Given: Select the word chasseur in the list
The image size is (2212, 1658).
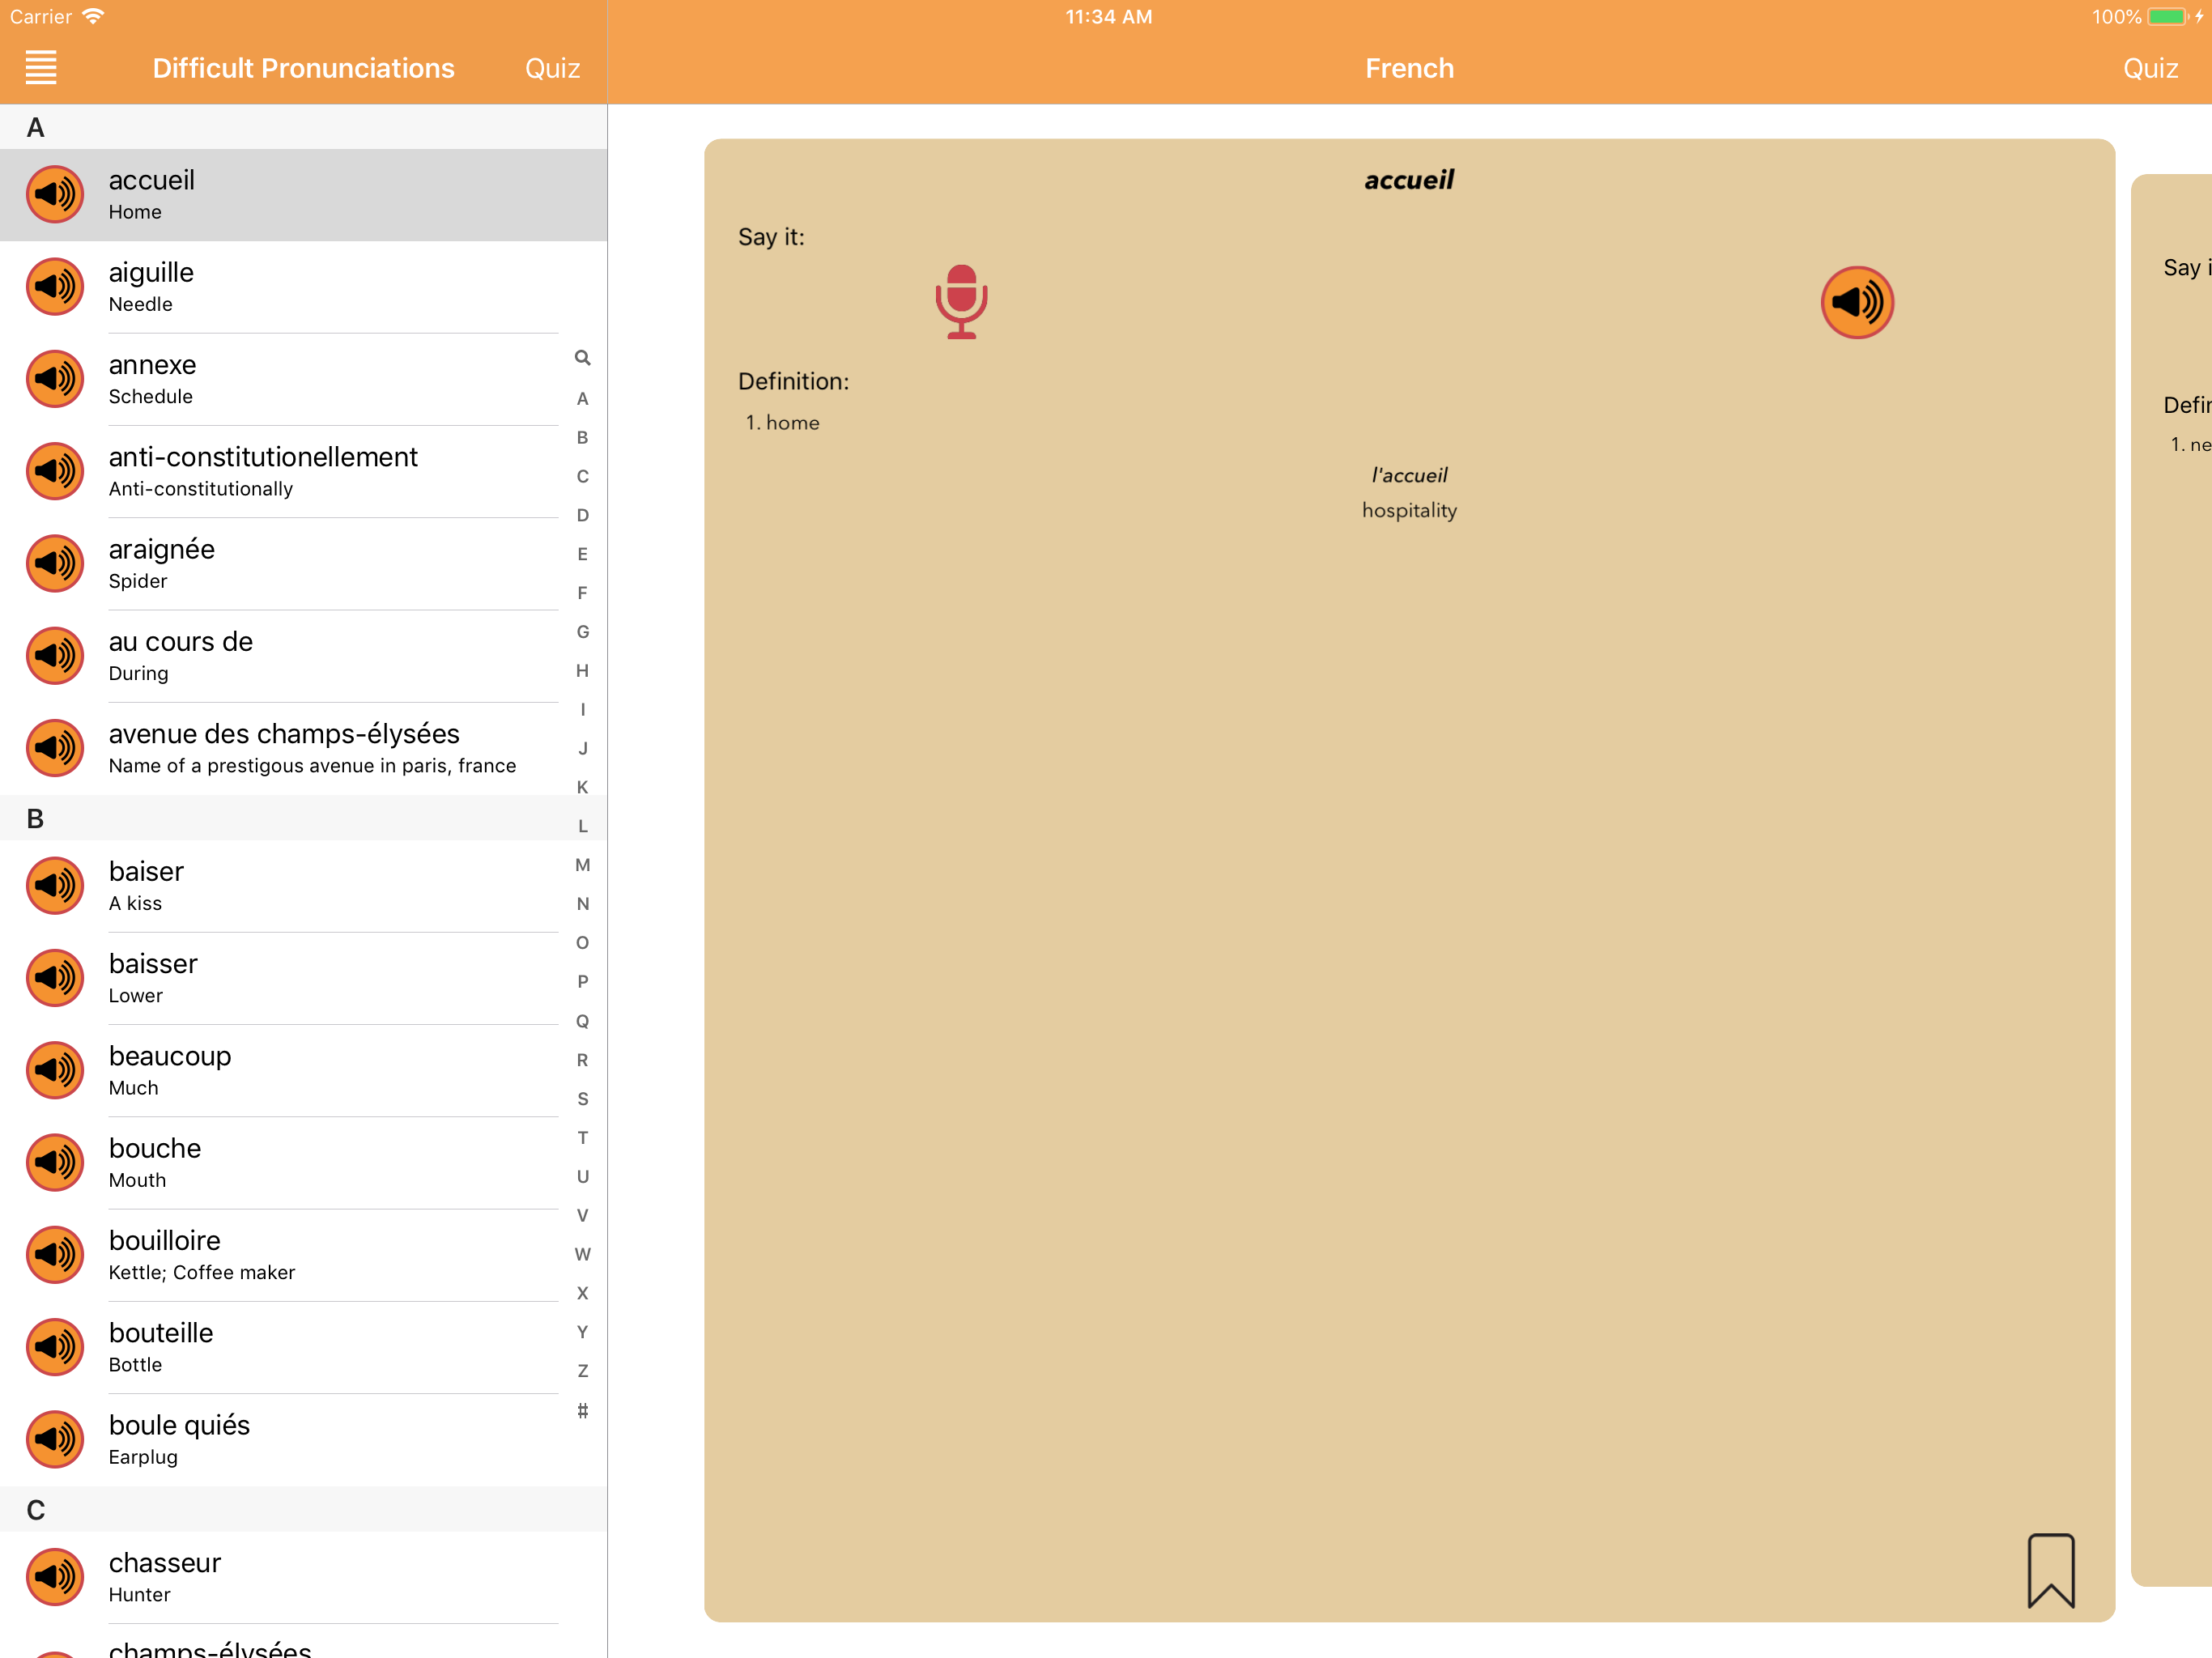Looking at the screenshot, I should [x=303, y=1577].
